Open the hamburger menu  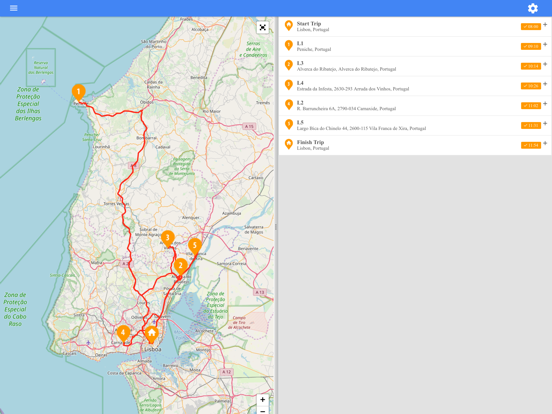coord(14,8)
